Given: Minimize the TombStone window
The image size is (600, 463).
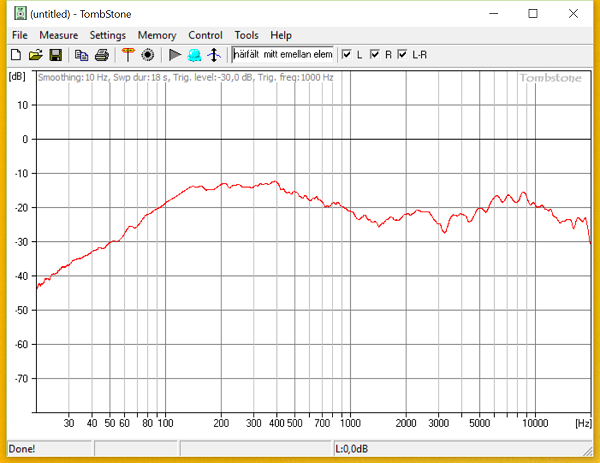Looking at the screenshot, I should (494, 14).
